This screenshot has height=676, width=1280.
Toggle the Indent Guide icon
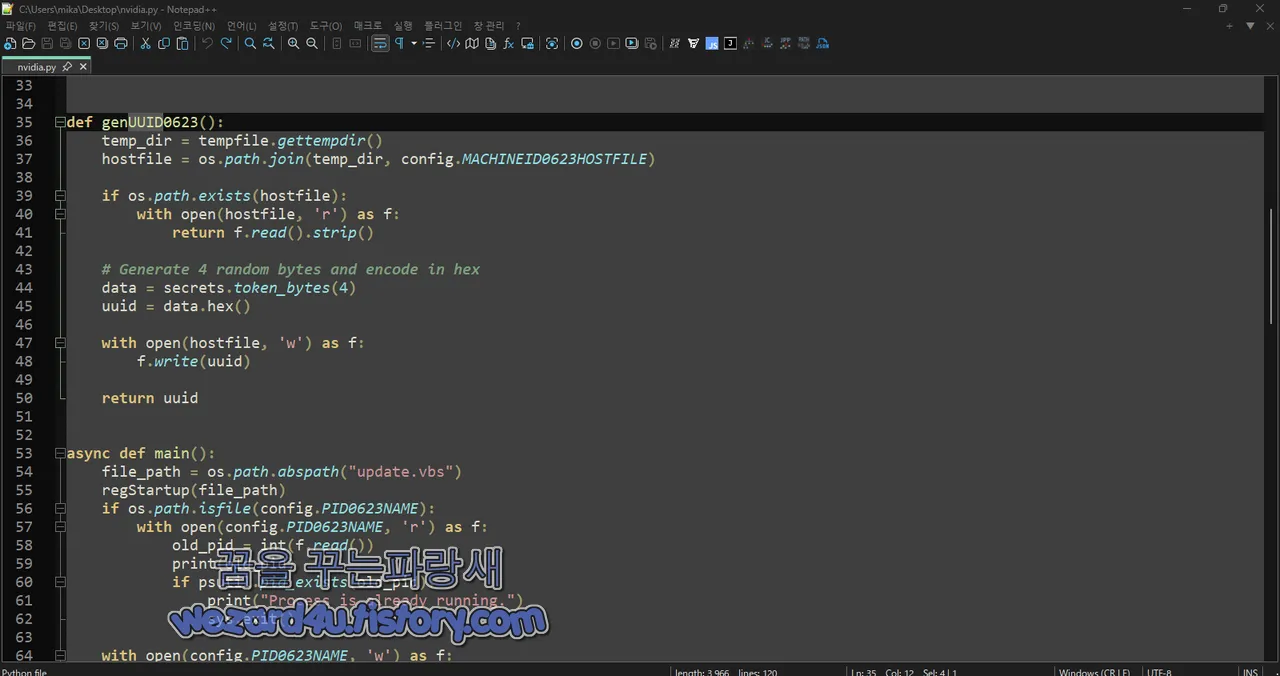[x=429, y=44]
